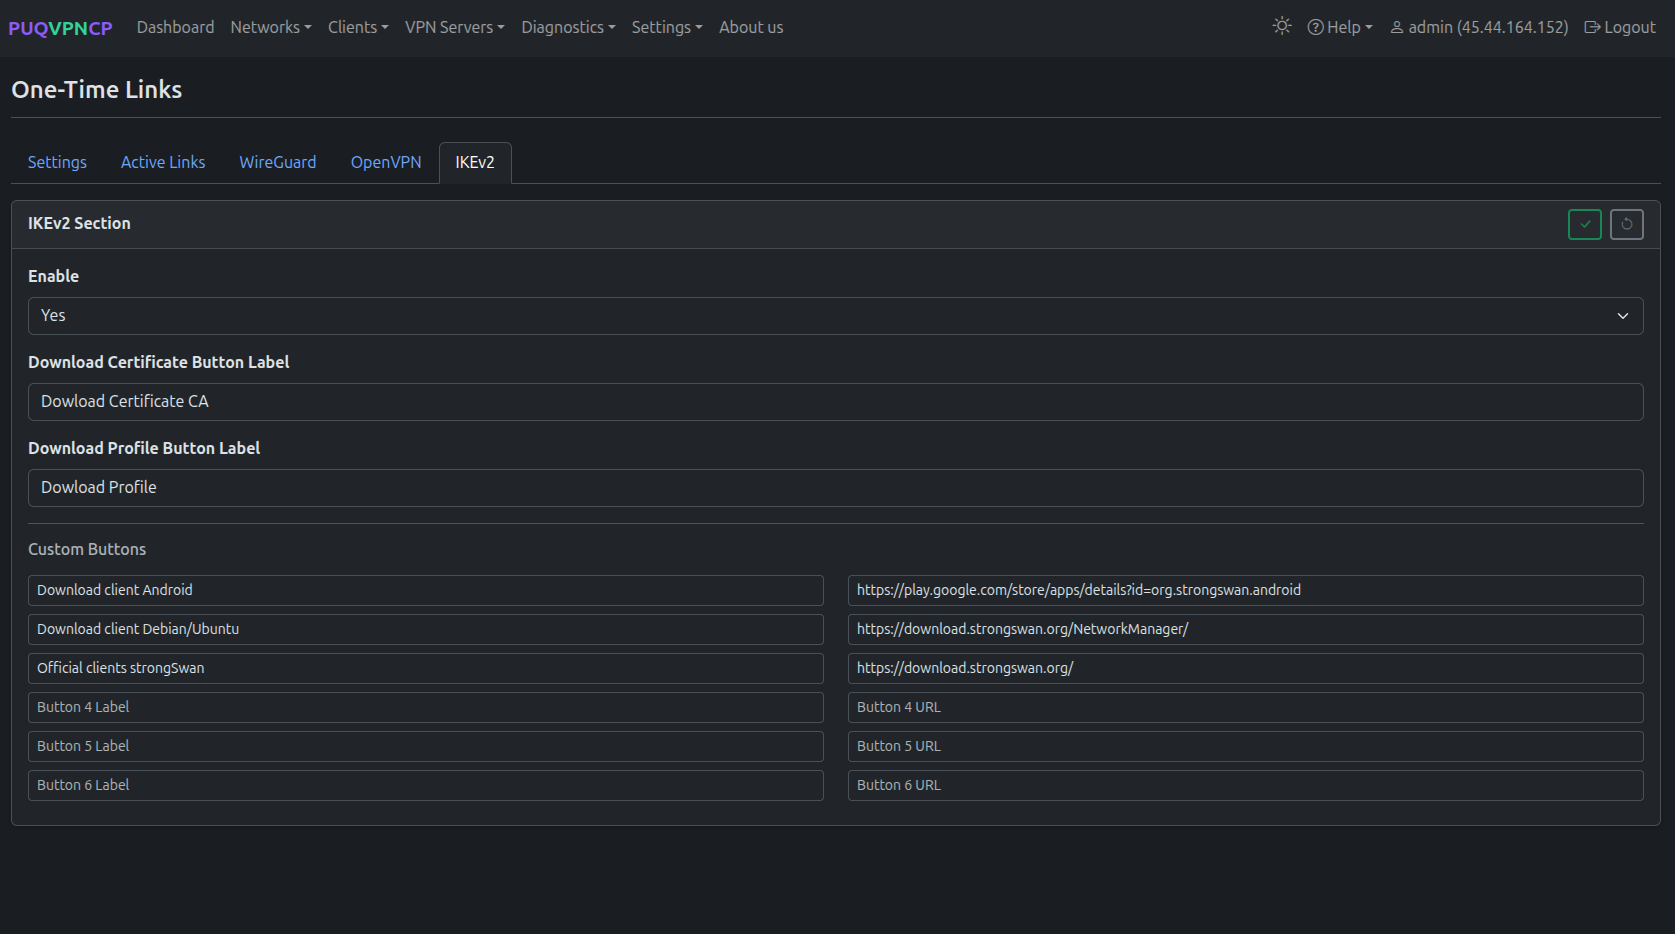Open the Enable dropdown set to Yes

836,316
